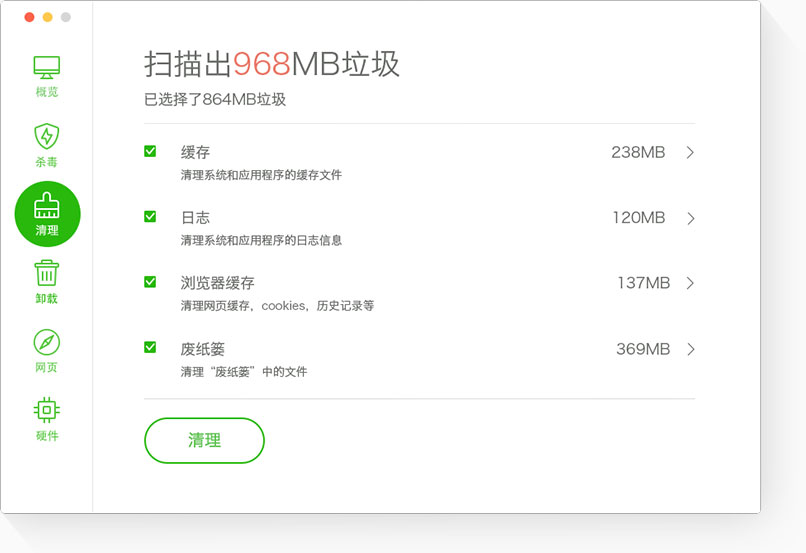
Task: Minimize window with yellow button
Action: coord(47,17)
